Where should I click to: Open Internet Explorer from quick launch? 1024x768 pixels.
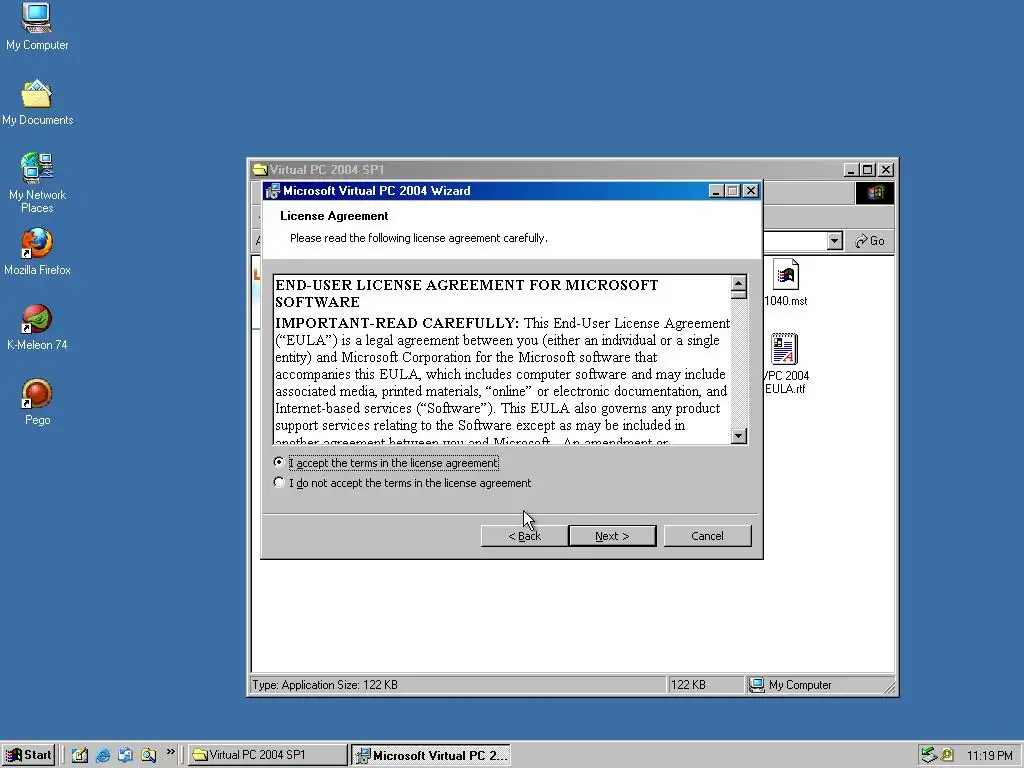[103, 756]
